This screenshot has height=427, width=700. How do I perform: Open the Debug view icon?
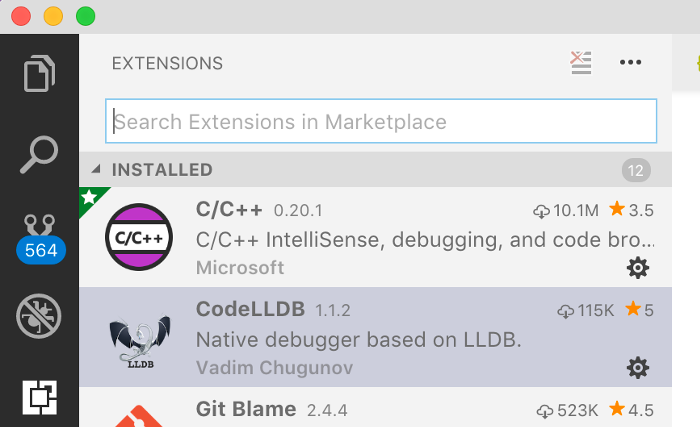[x=39, y=316]
